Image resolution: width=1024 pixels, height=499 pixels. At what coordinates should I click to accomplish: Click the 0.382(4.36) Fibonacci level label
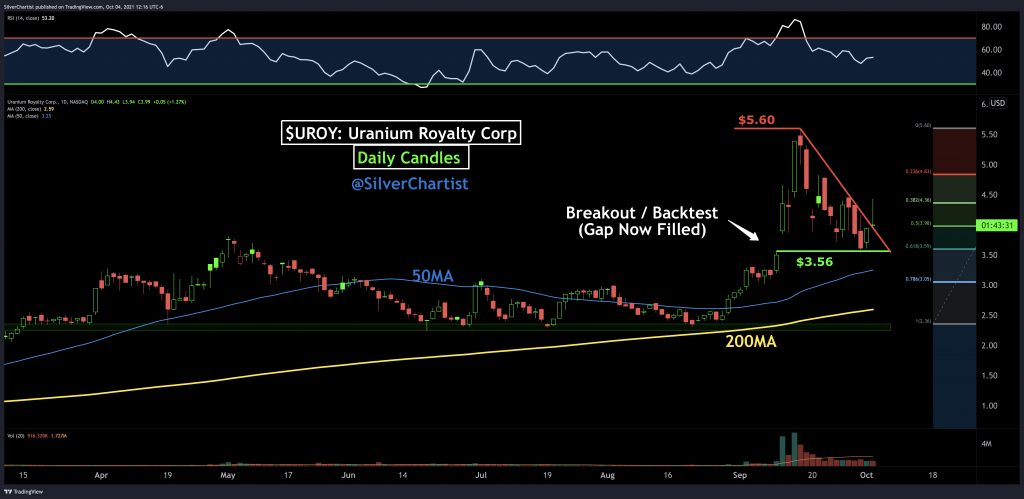tap(920, 200)
